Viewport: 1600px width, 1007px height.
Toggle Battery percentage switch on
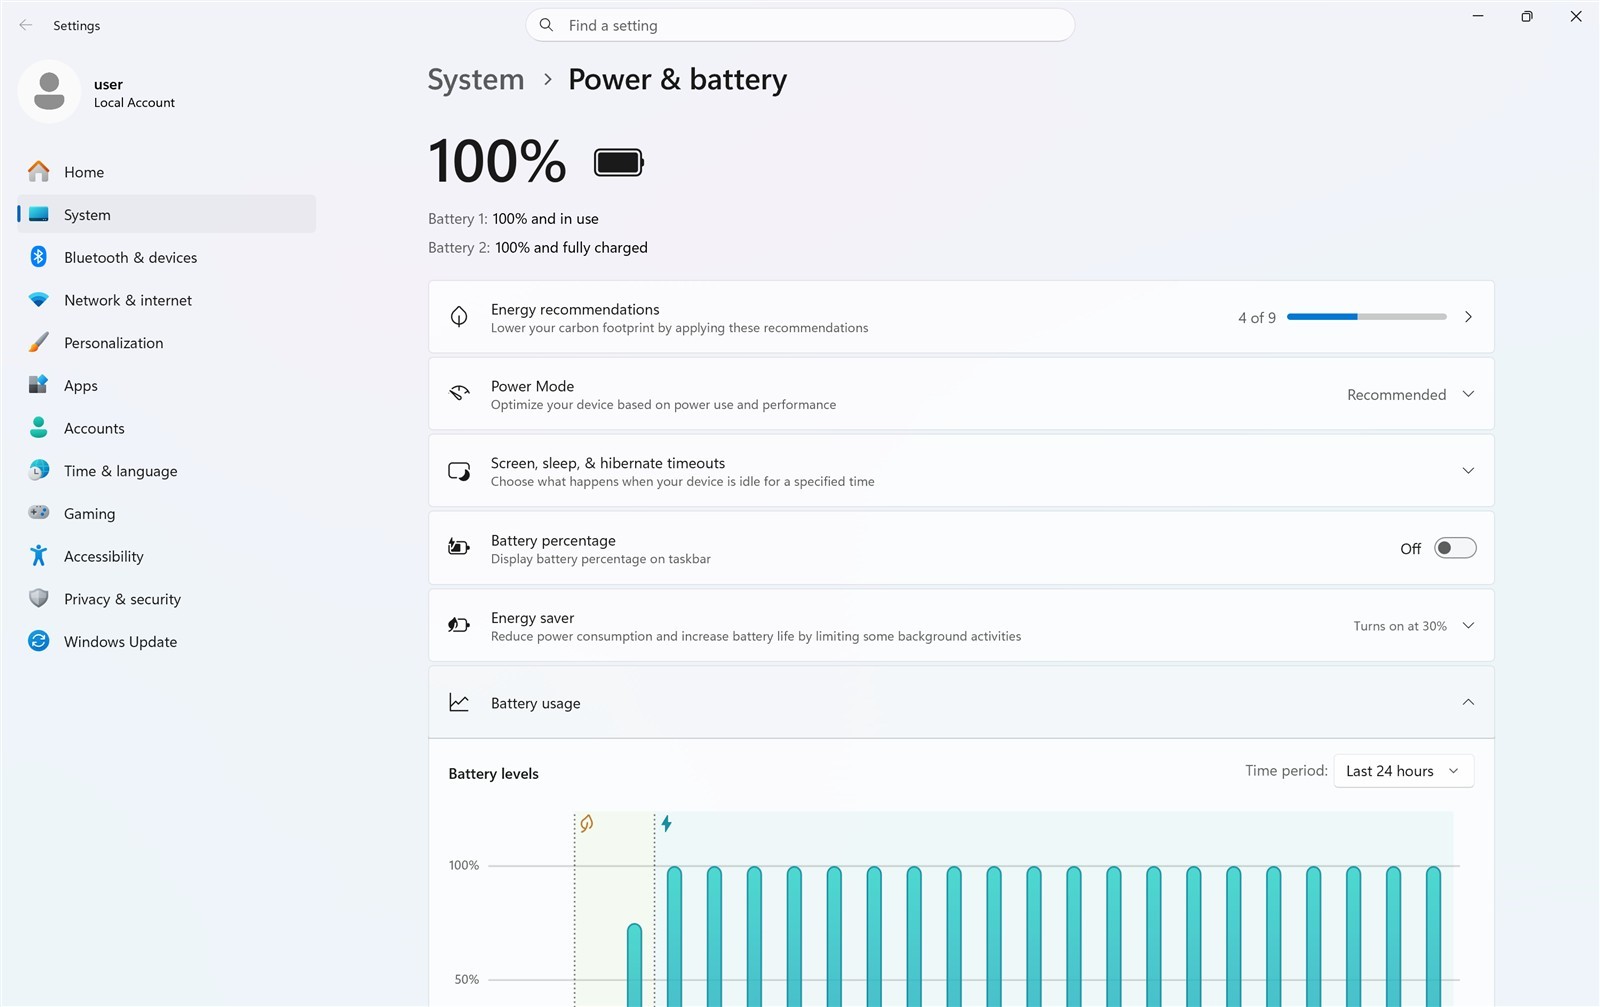click(x=1455, y=548)
